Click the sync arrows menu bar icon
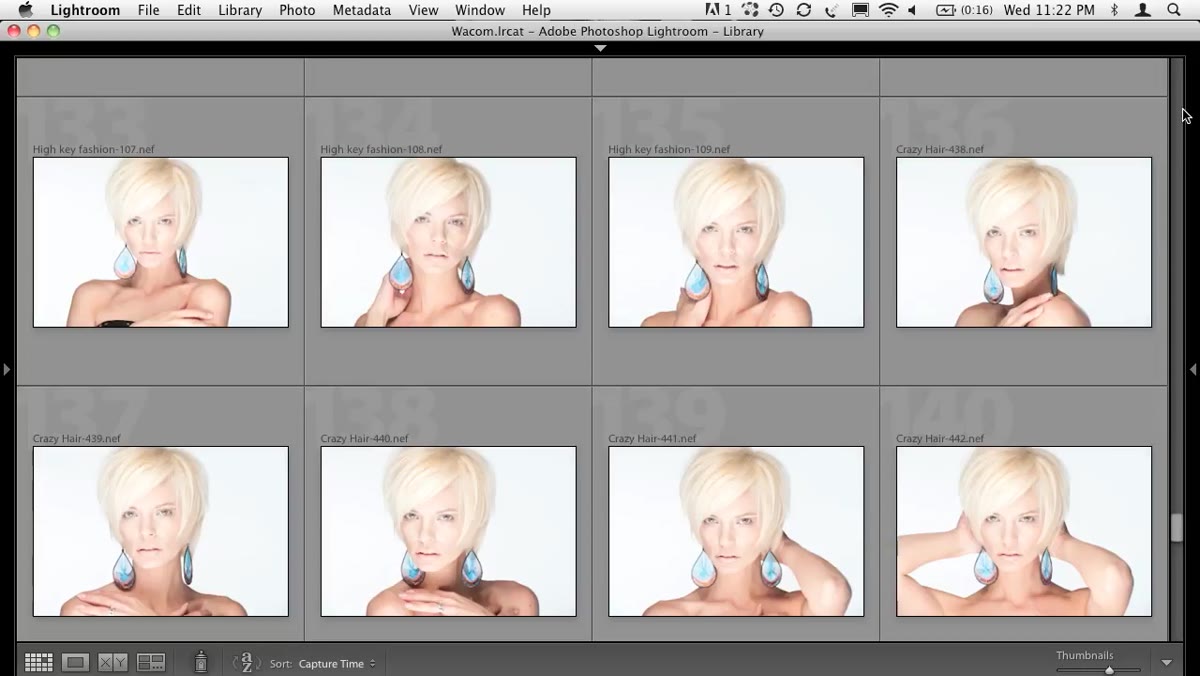The image size is (1200, 676). (x=804, y=10)
